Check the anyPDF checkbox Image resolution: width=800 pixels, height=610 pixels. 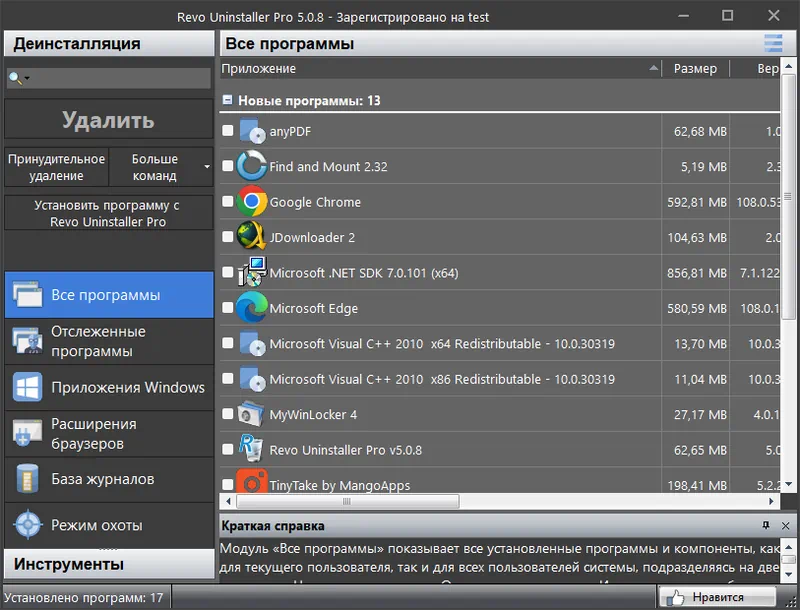click(x=228, y=131)
